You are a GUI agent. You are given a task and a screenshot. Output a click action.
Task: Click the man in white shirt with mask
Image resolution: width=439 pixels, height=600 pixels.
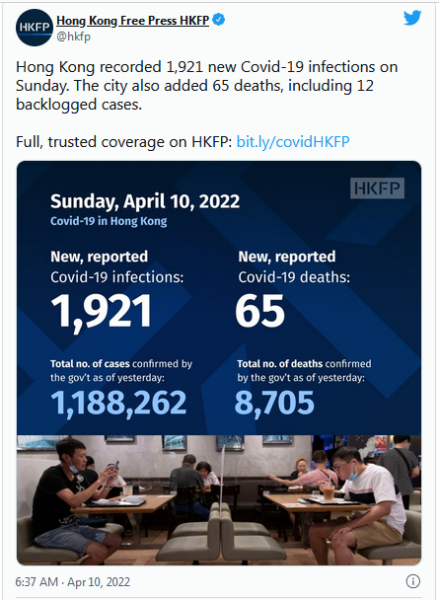(x=356, y=503)
